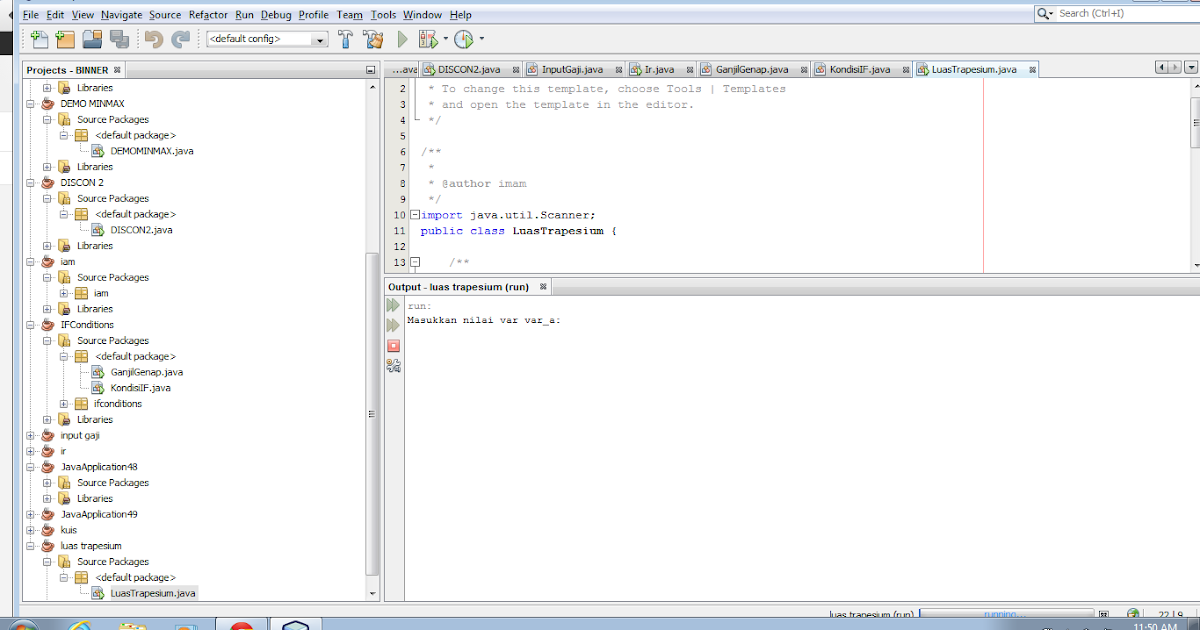
Task: Select LuasTrapesium.java in Projects tree
Action: 153,593
